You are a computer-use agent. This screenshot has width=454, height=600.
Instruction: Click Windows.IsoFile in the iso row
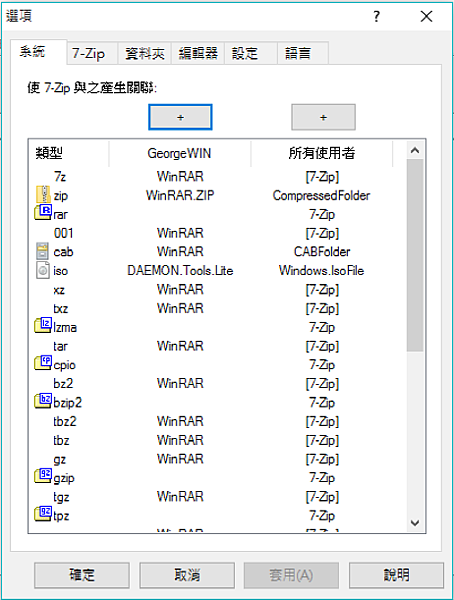click(x=322, y=271)
